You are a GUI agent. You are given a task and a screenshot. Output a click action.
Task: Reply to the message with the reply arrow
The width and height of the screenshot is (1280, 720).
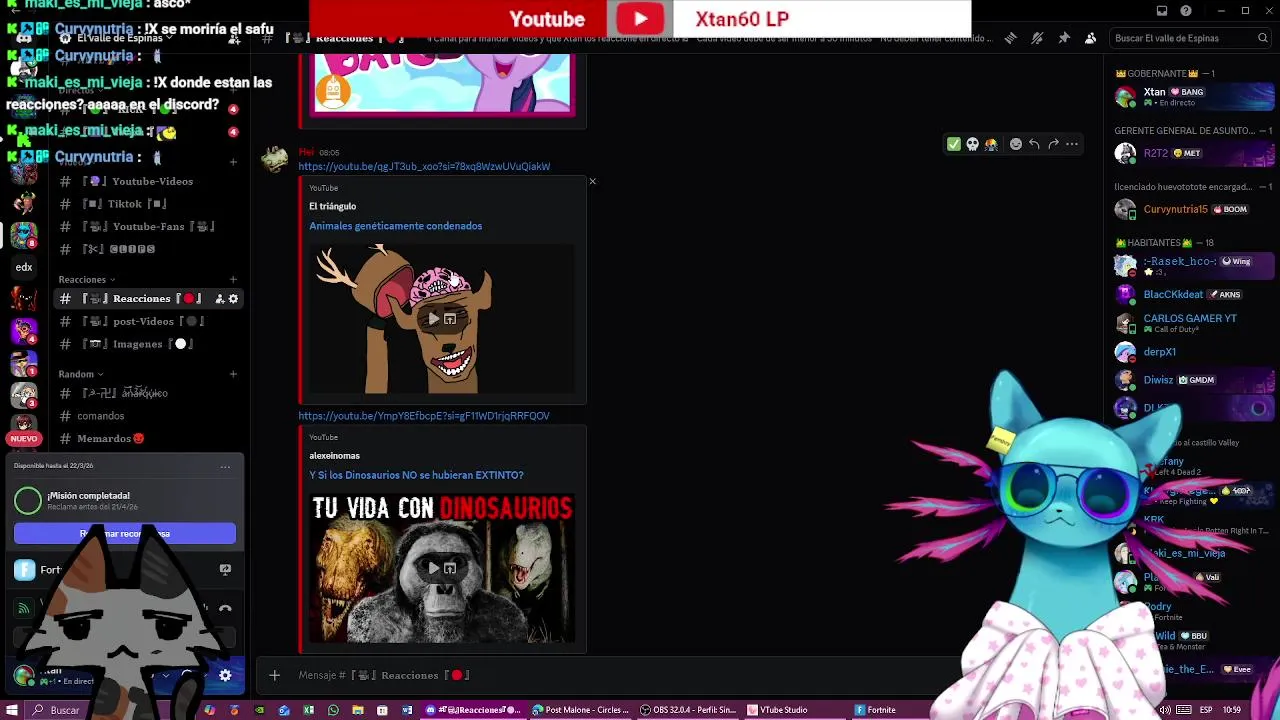pos(1034,144)
